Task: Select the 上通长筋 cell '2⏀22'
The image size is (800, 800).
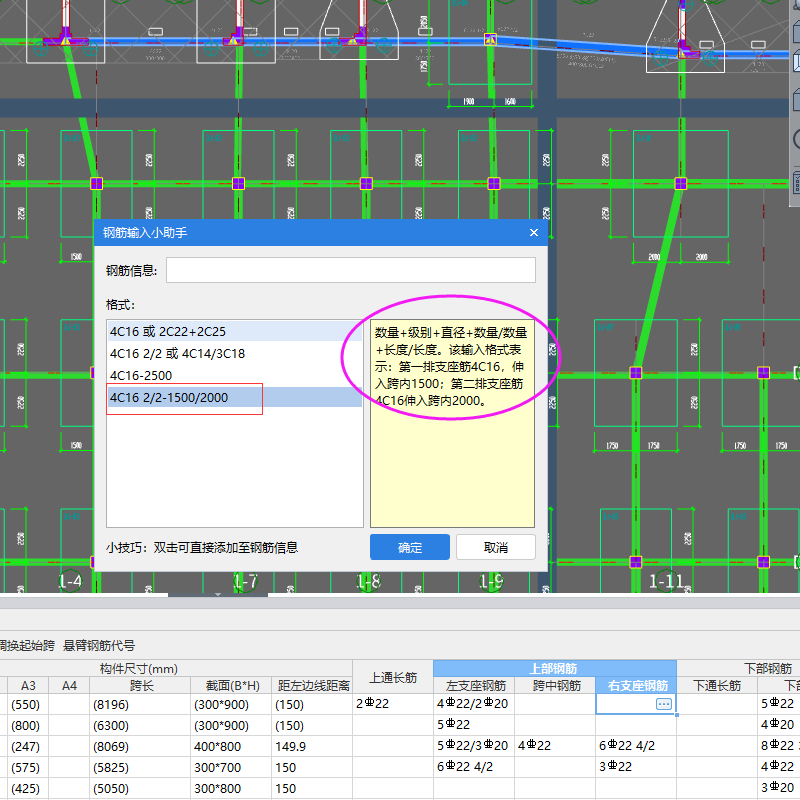Action: coord(393,704)
